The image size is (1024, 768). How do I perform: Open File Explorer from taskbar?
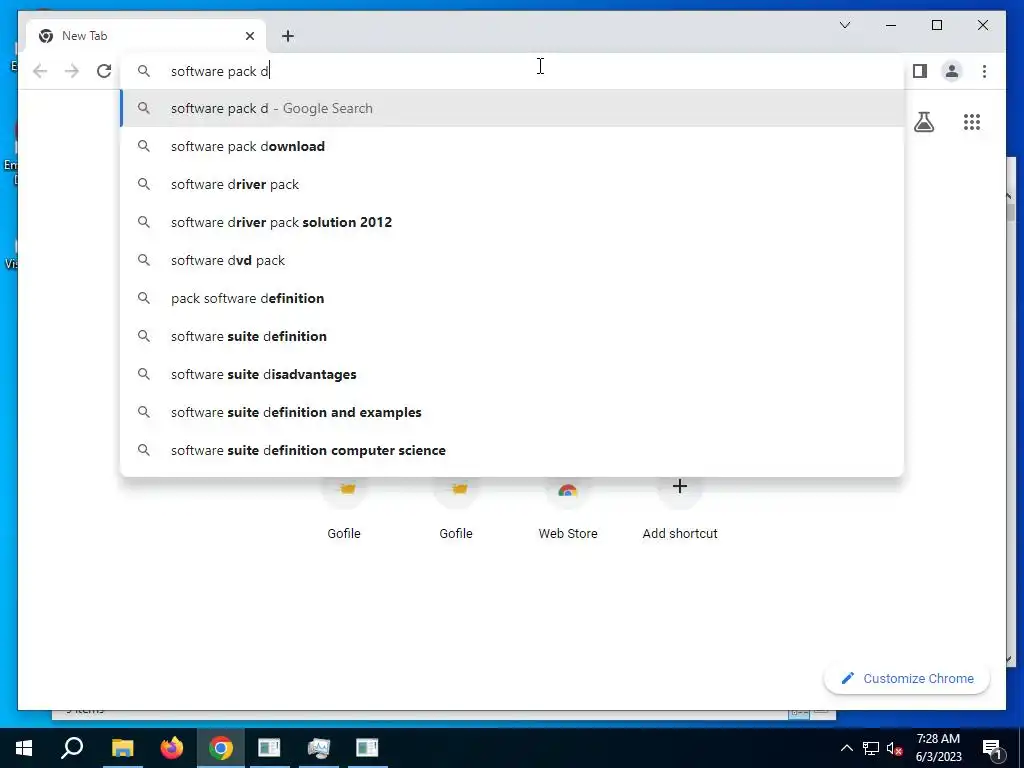122,748
